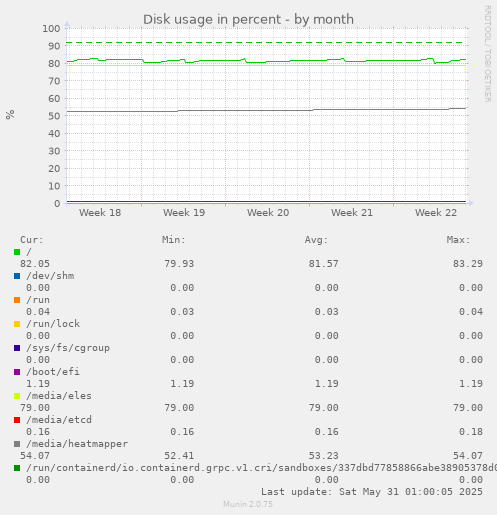Click the Last update timestamp text
This screenshot has width=497, height=515.
tap(372, 492)
